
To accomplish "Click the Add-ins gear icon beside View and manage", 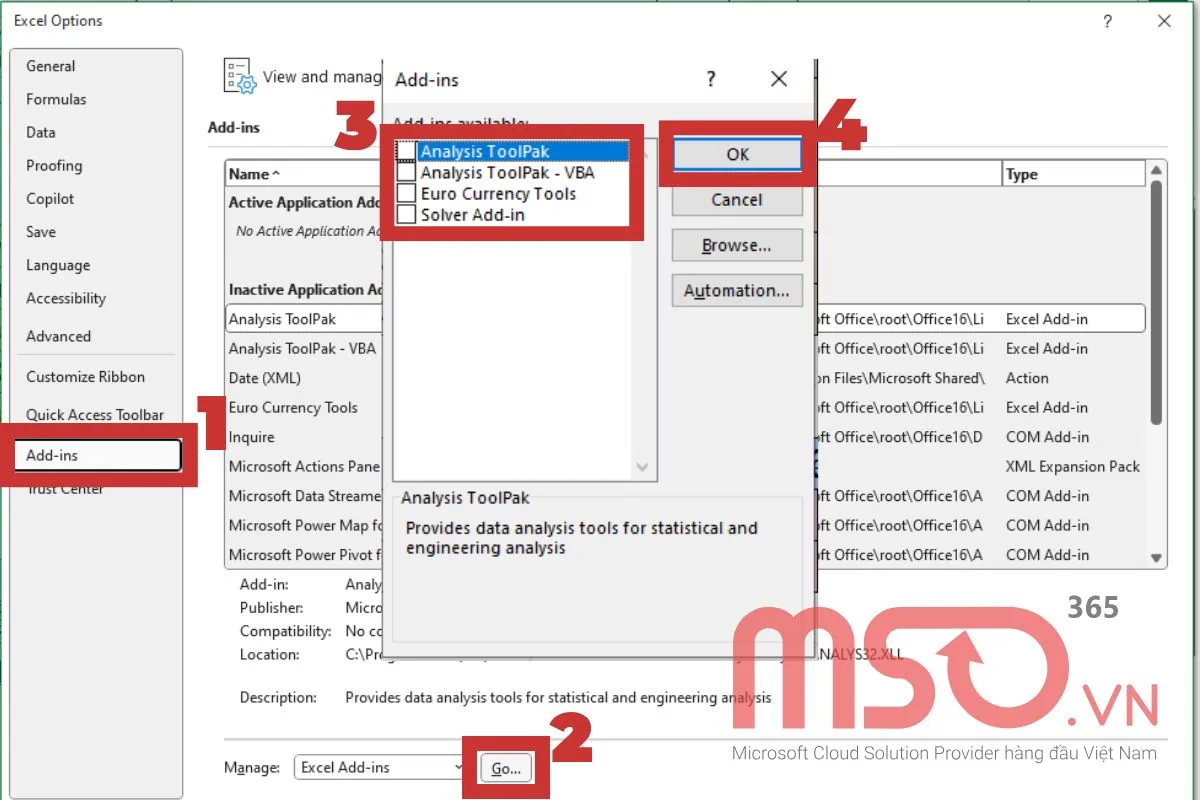I will pyautogui.click(x=239, y=75).
